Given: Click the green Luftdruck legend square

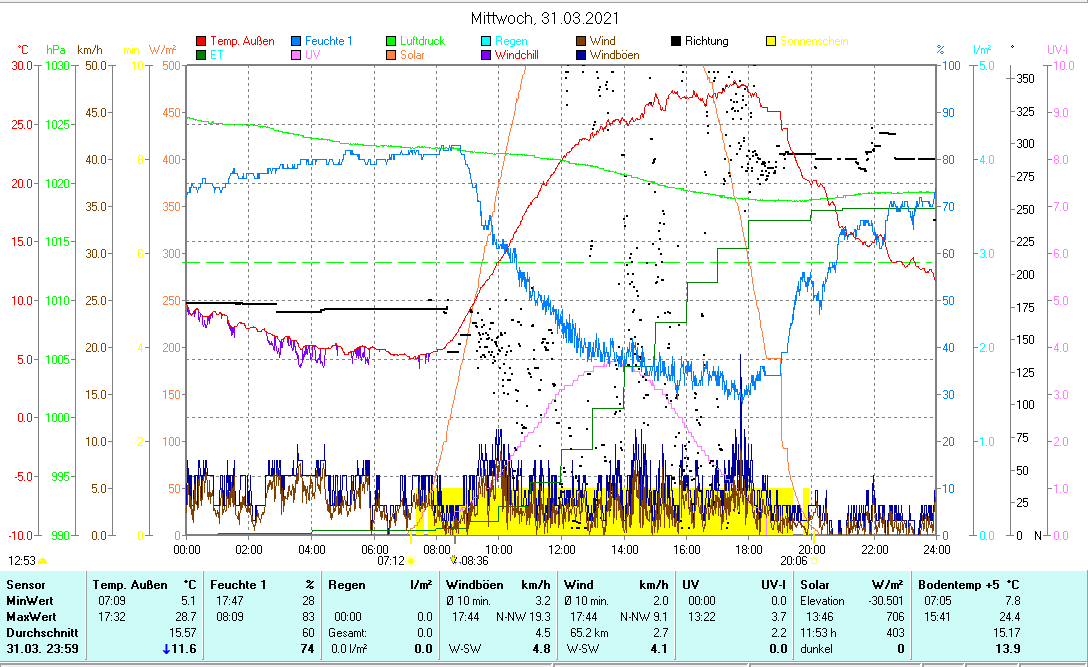Looking at the screenshot, I should pos(392,42).
